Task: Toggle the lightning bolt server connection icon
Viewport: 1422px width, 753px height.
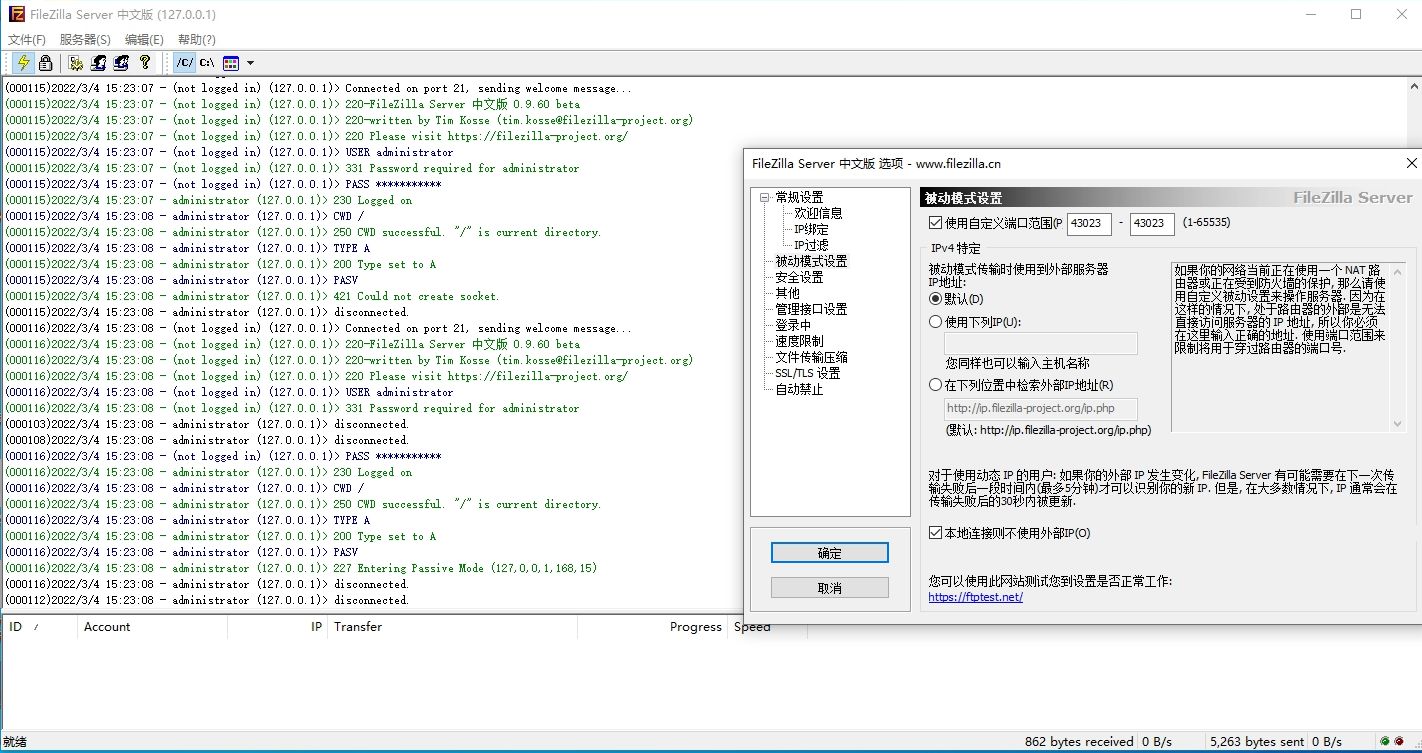Action: click(x=23, y=62)
